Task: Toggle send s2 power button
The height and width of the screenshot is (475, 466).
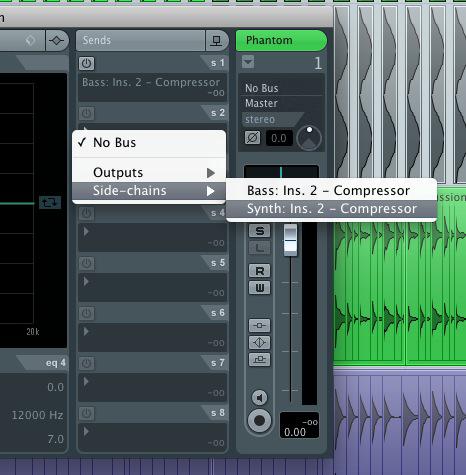Action: click(86, 113)
